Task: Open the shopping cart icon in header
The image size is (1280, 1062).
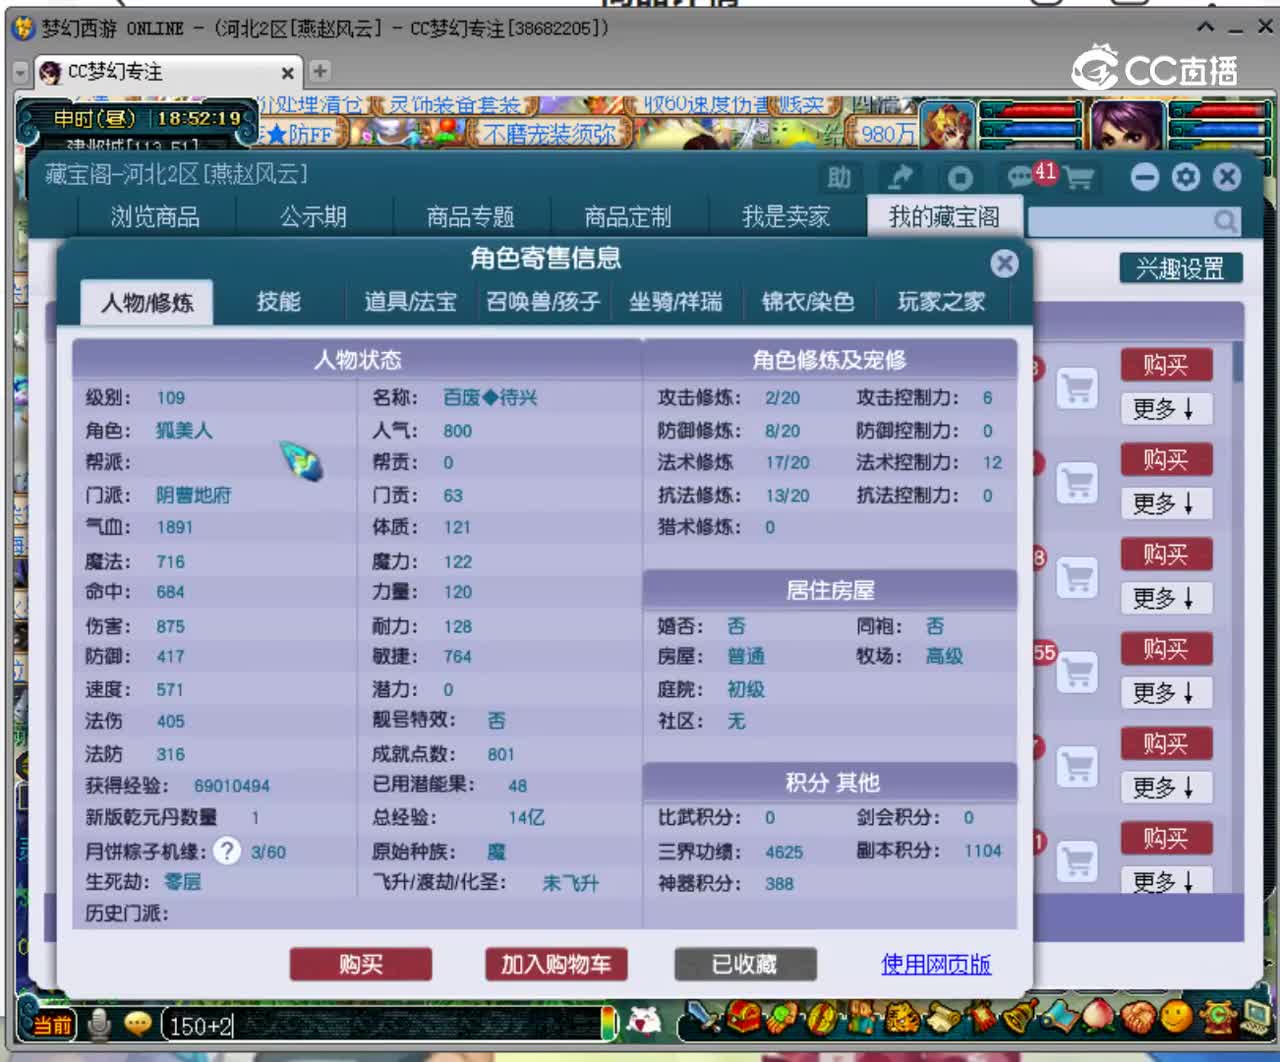Action: click(x=1079, y=179)
